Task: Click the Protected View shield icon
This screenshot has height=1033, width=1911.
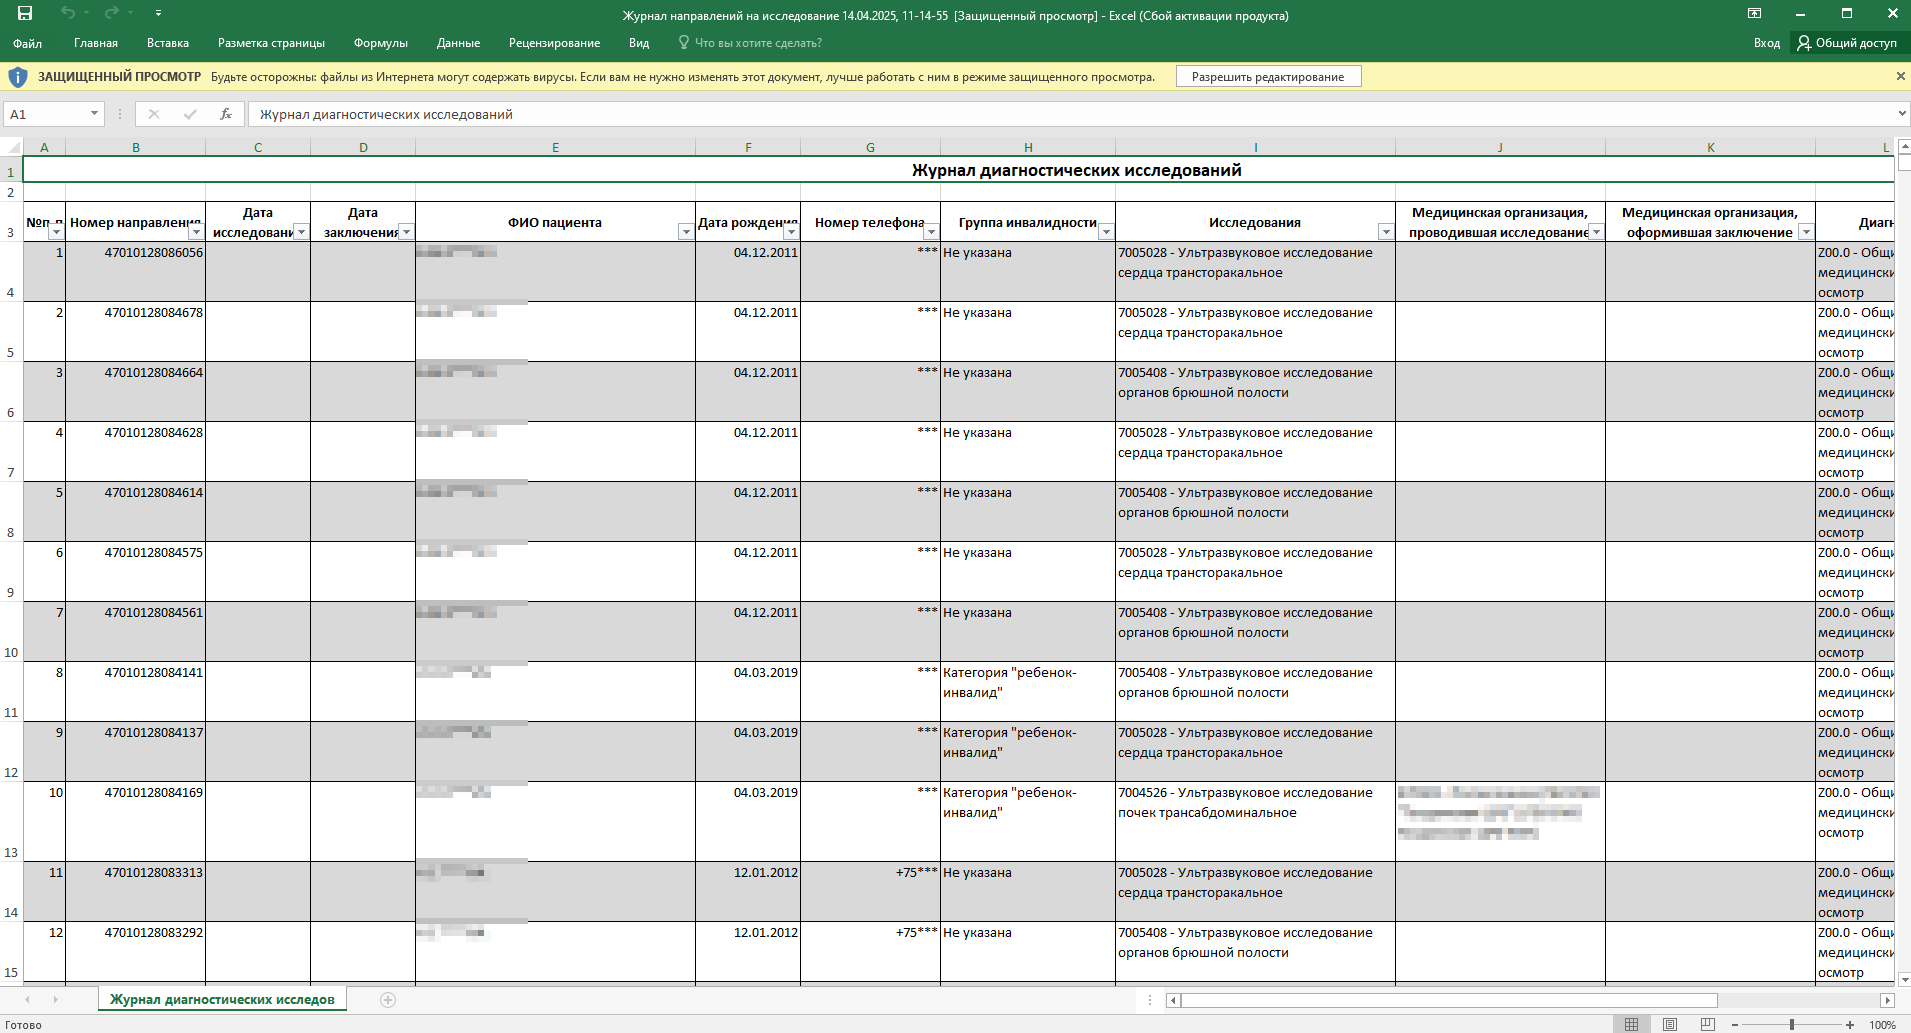Action: click(x=17, y=77)
